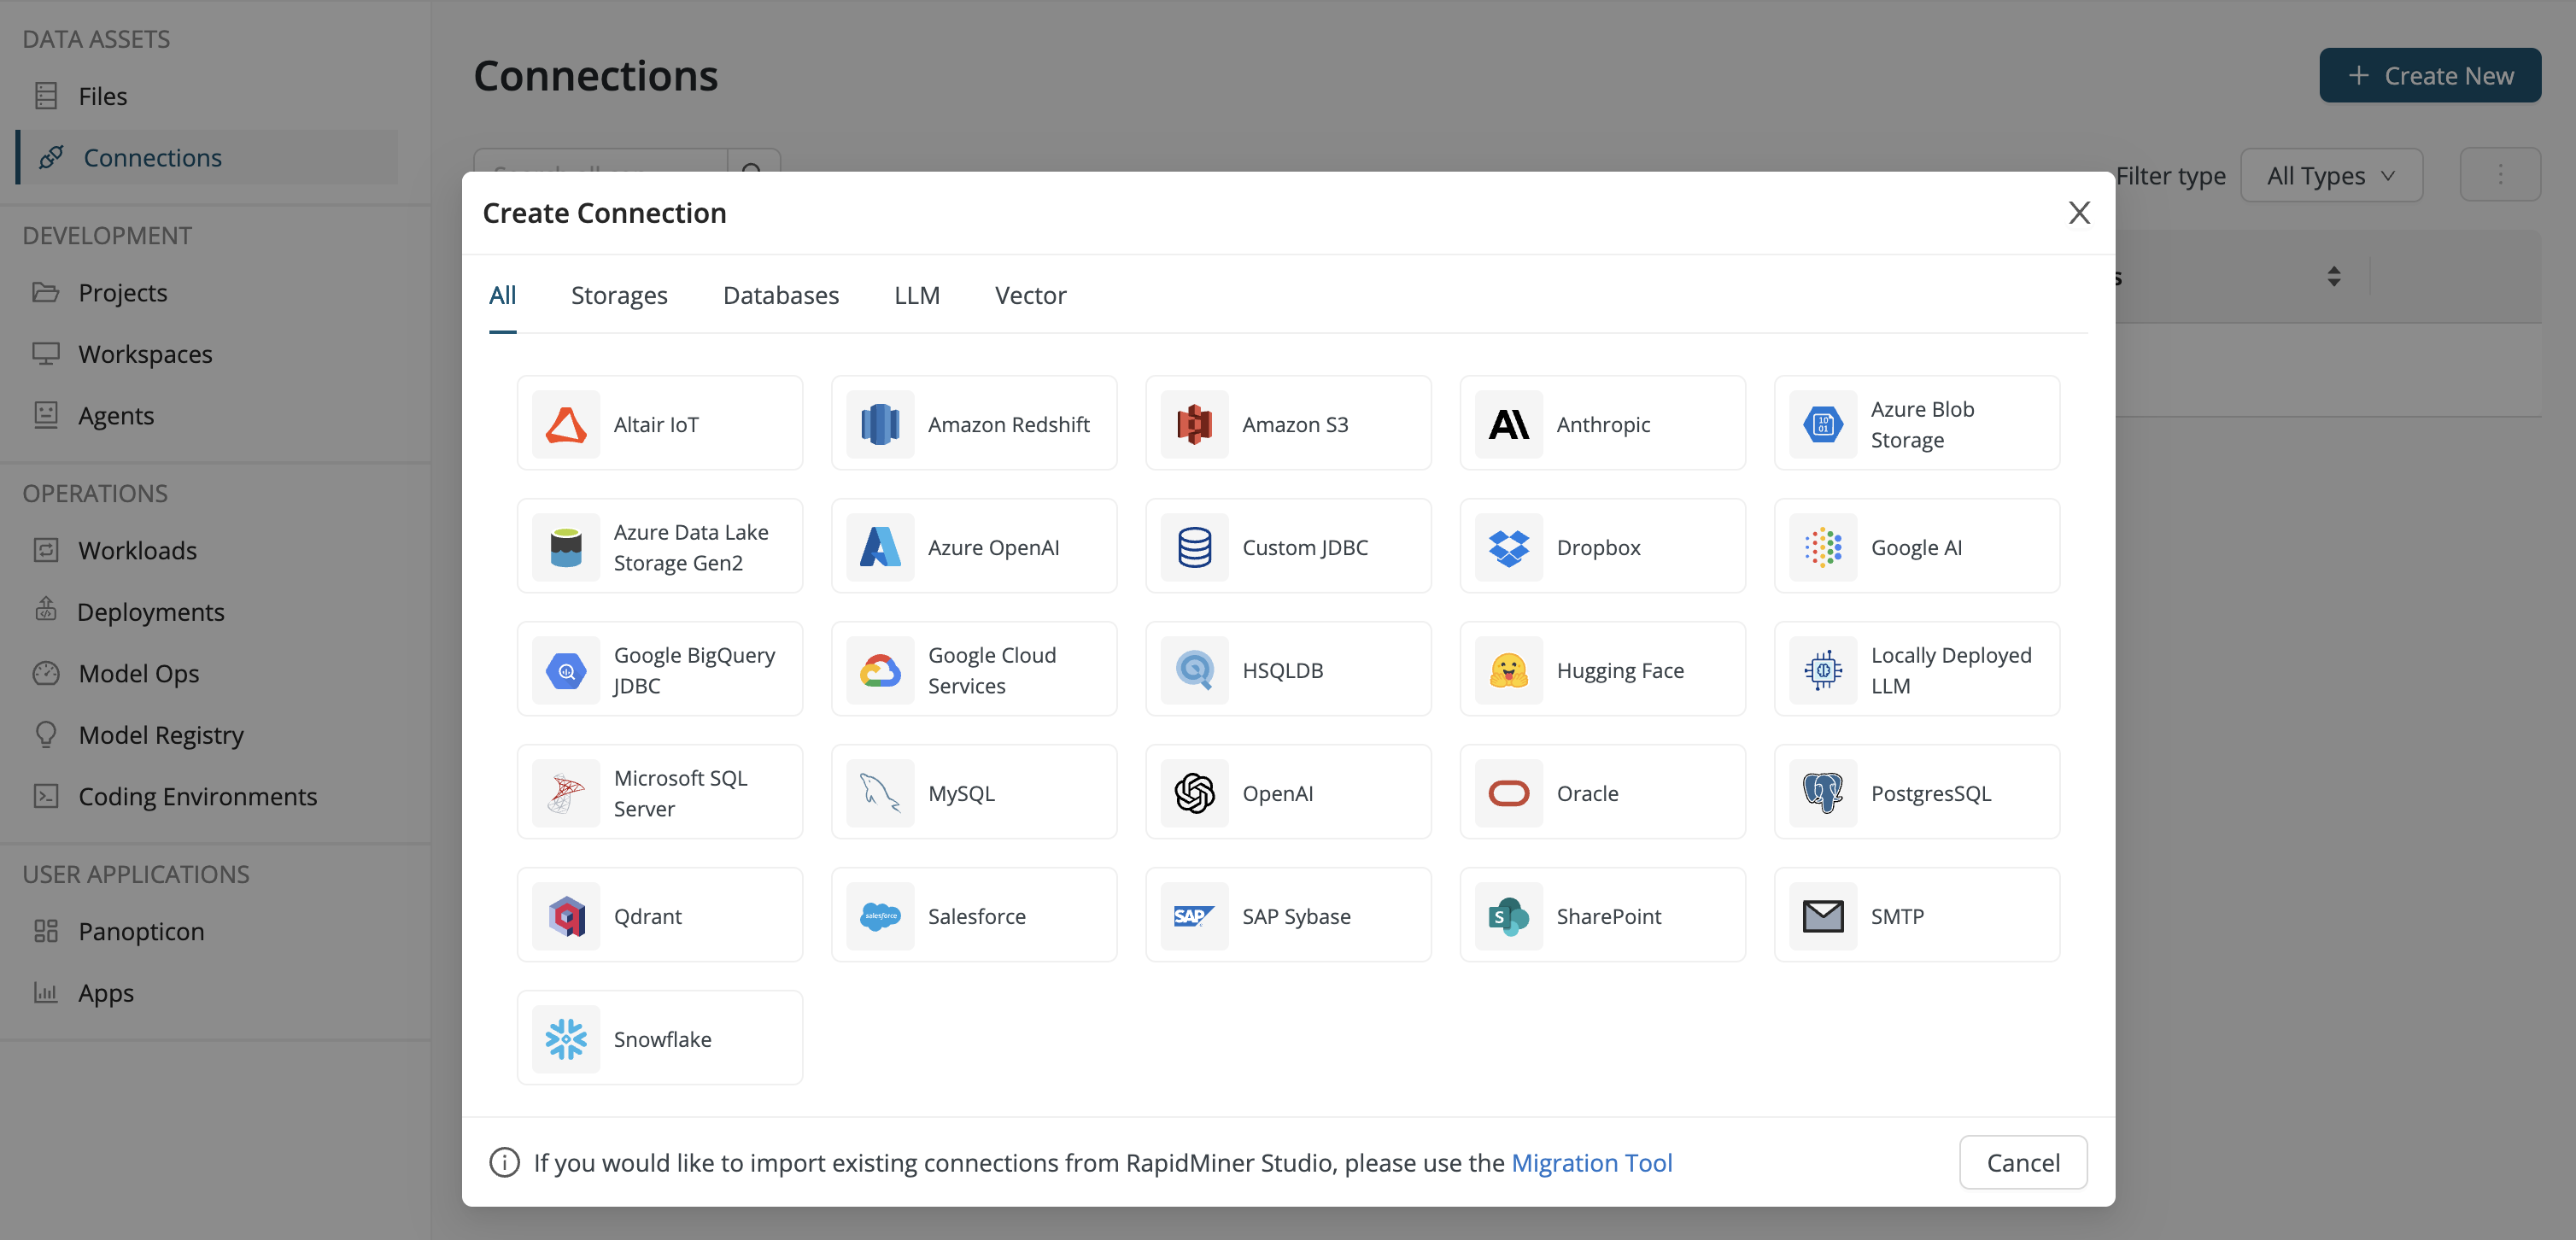This screenshot has height=1240, width=2576.
Task: Close the Create Connection dialog
Action: (x=2078, y=213)
